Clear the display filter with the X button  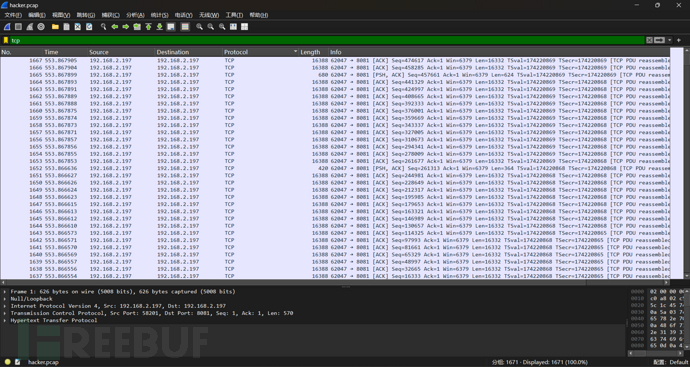coord(649,40)
